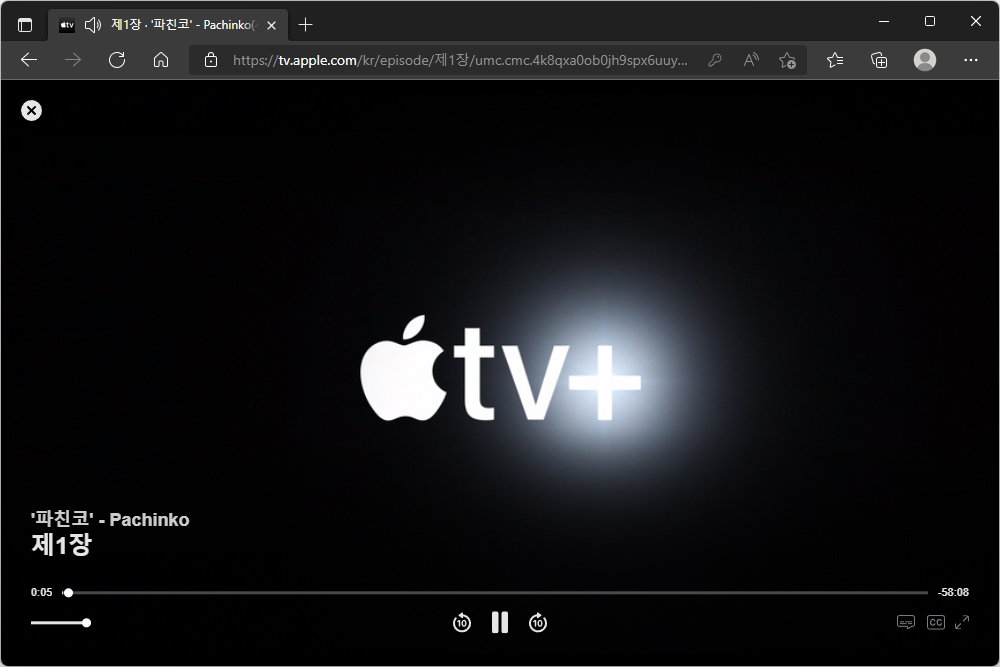The height and width of the screenshot is (667, 1000).
Task: Enter fullscreen video mode
Action: 962,622
